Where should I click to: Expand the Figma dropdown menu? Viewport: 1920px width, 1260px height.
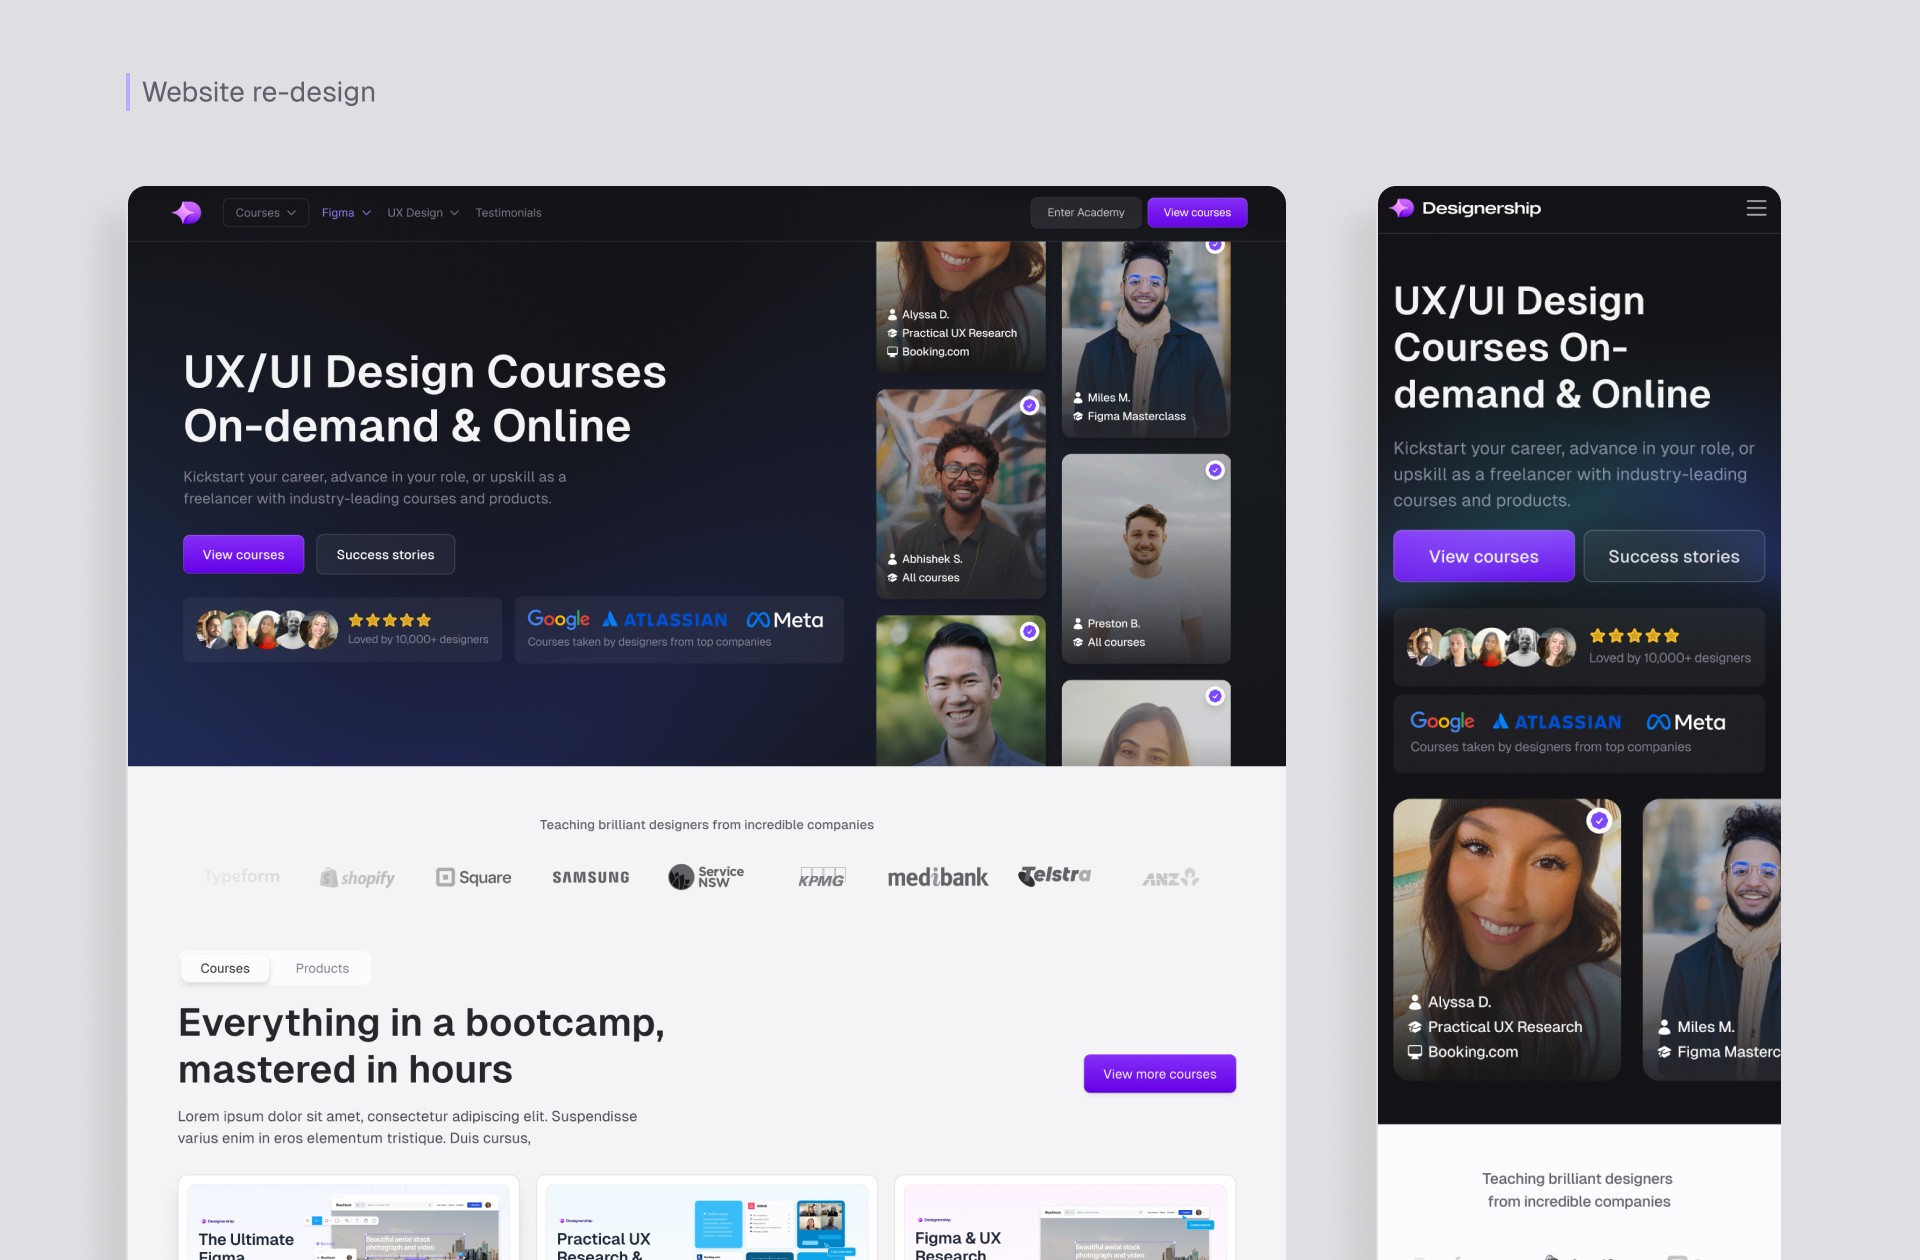click(x=346, y=213)
